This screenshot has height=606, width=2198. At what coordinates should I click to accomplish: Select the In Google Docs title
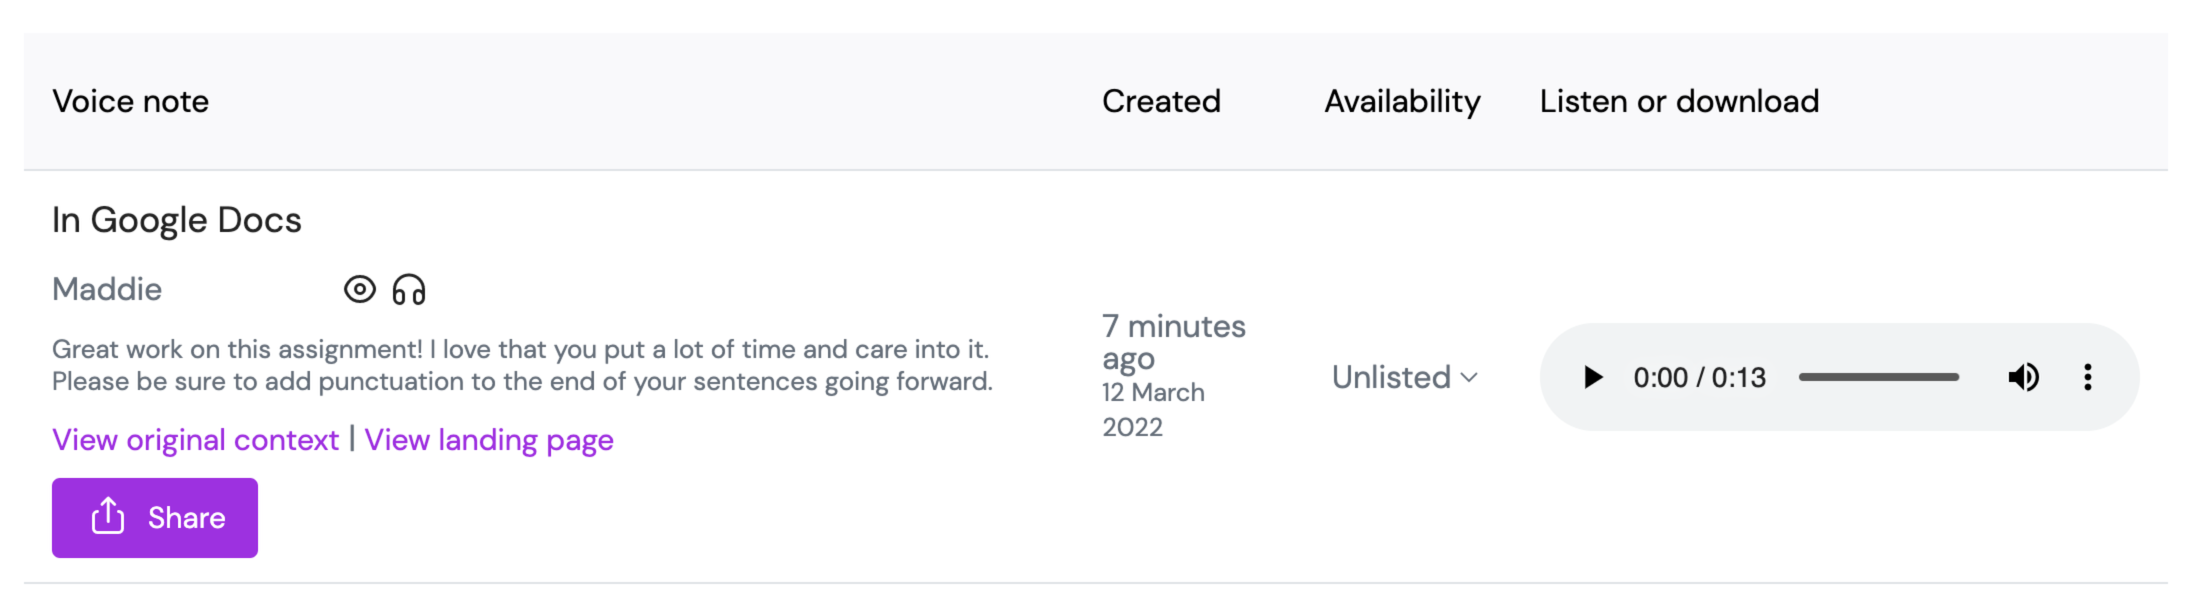point(177,220)
